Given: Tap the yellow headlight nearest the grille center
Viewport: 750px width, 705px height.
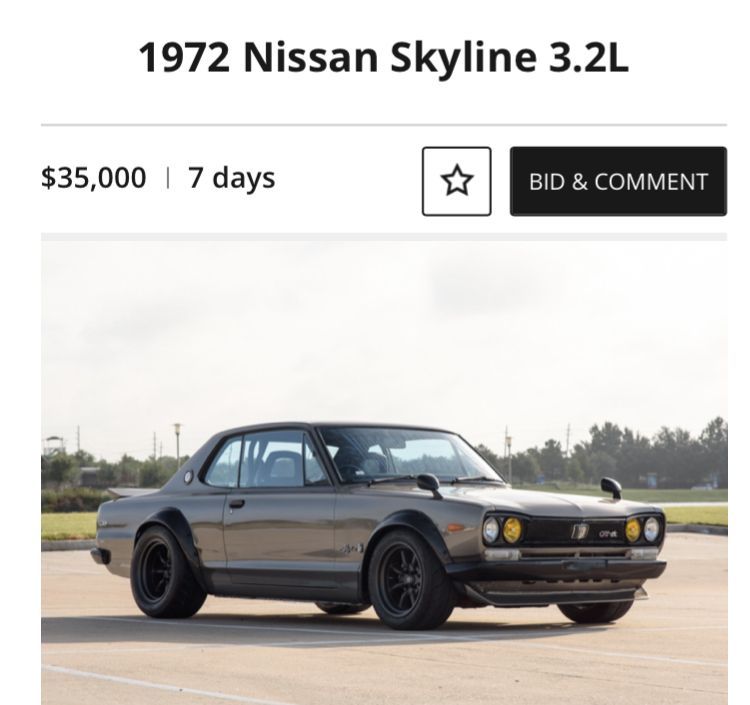Looking at the screenshot, I should pyautogui.click(x=632, y=530).
